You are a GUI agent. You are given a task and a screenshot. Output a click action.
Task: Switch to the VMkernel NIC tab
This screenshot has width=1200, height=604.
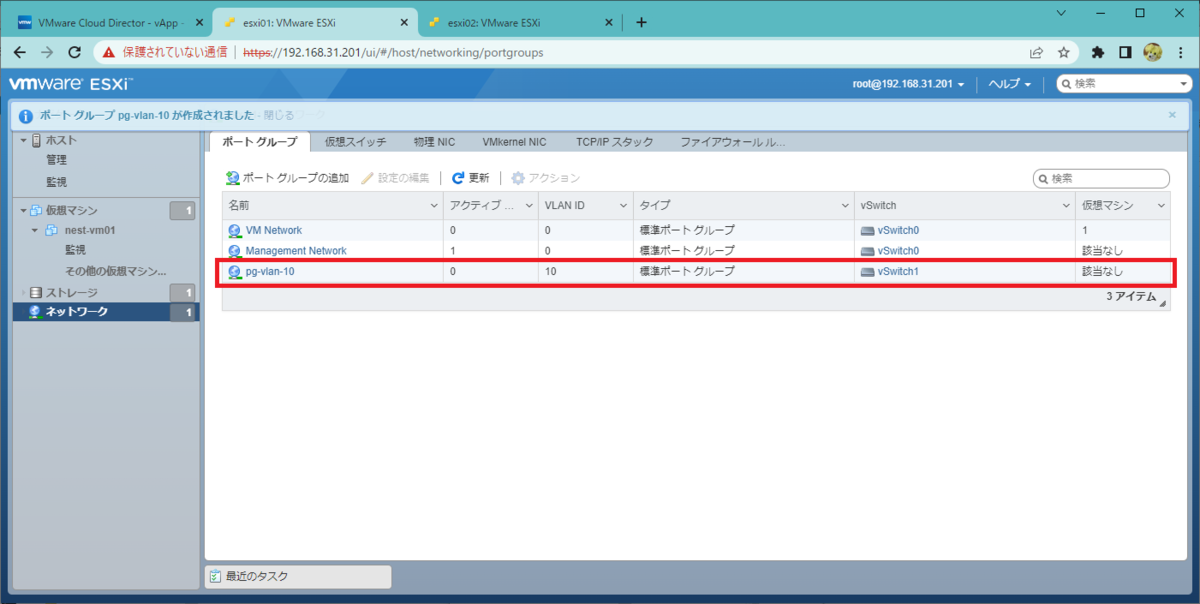point(514,143)
